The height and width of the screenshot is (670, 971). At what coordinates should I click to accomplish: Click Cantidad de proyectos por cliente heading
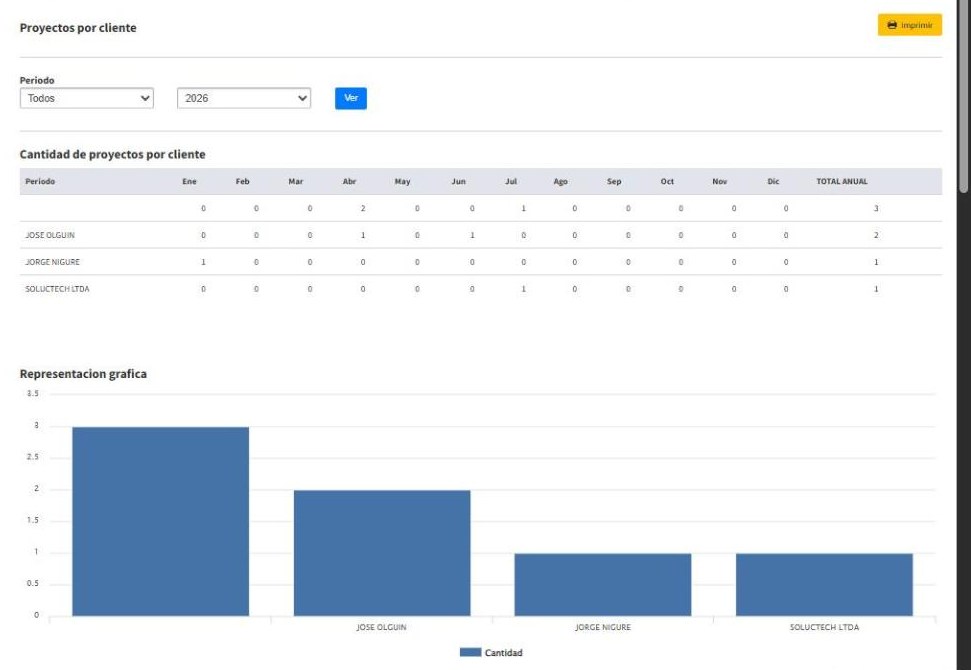coord(113,154)
